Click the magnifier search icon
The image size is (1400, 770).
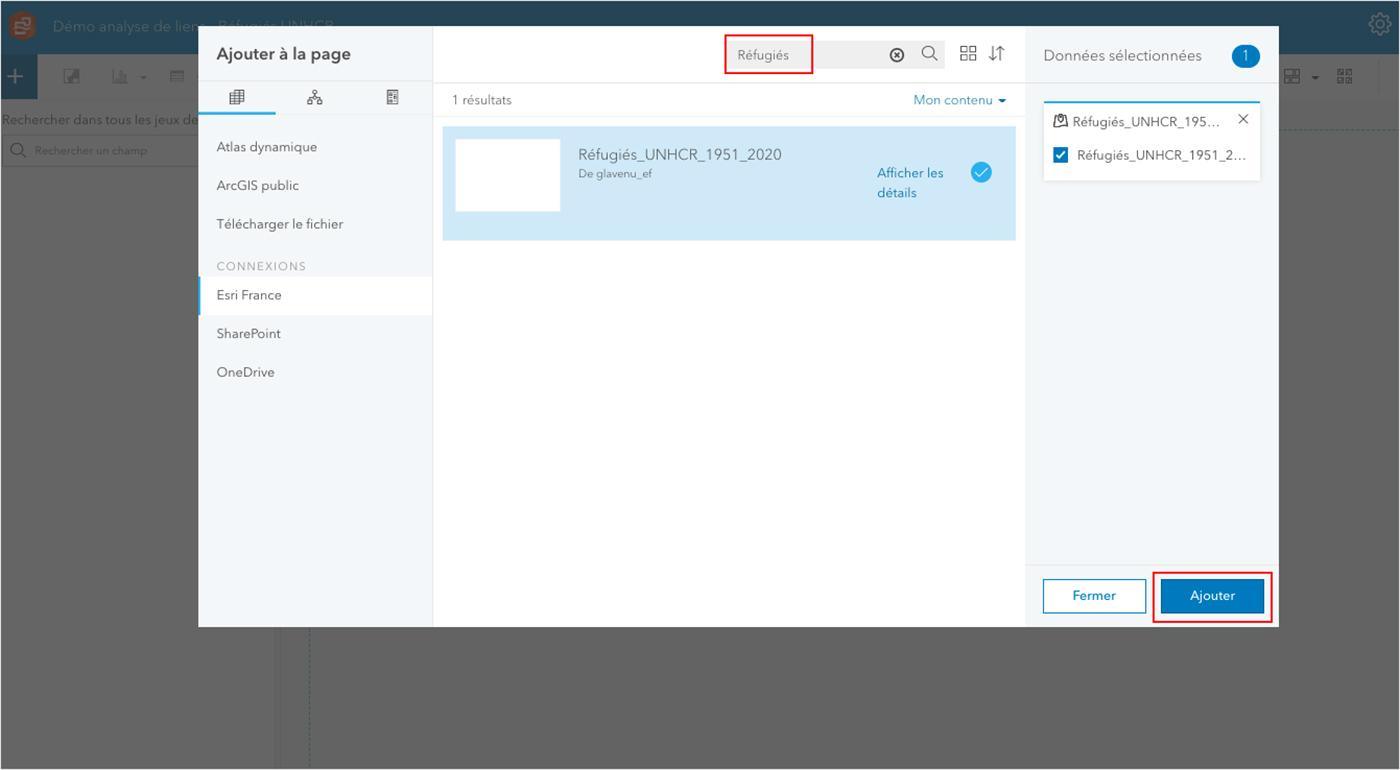(x=929, y=54)
